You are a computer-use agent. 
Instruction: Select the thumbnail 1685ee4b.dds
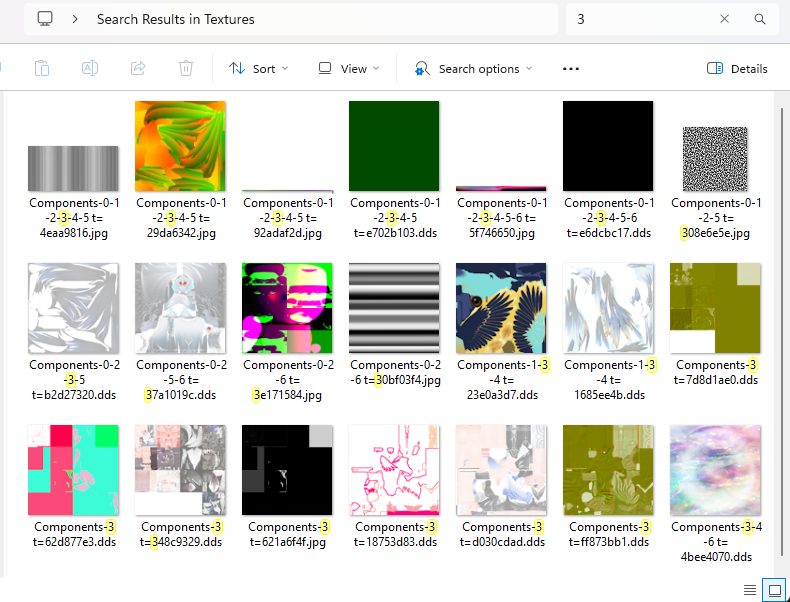tap(608, 308)
